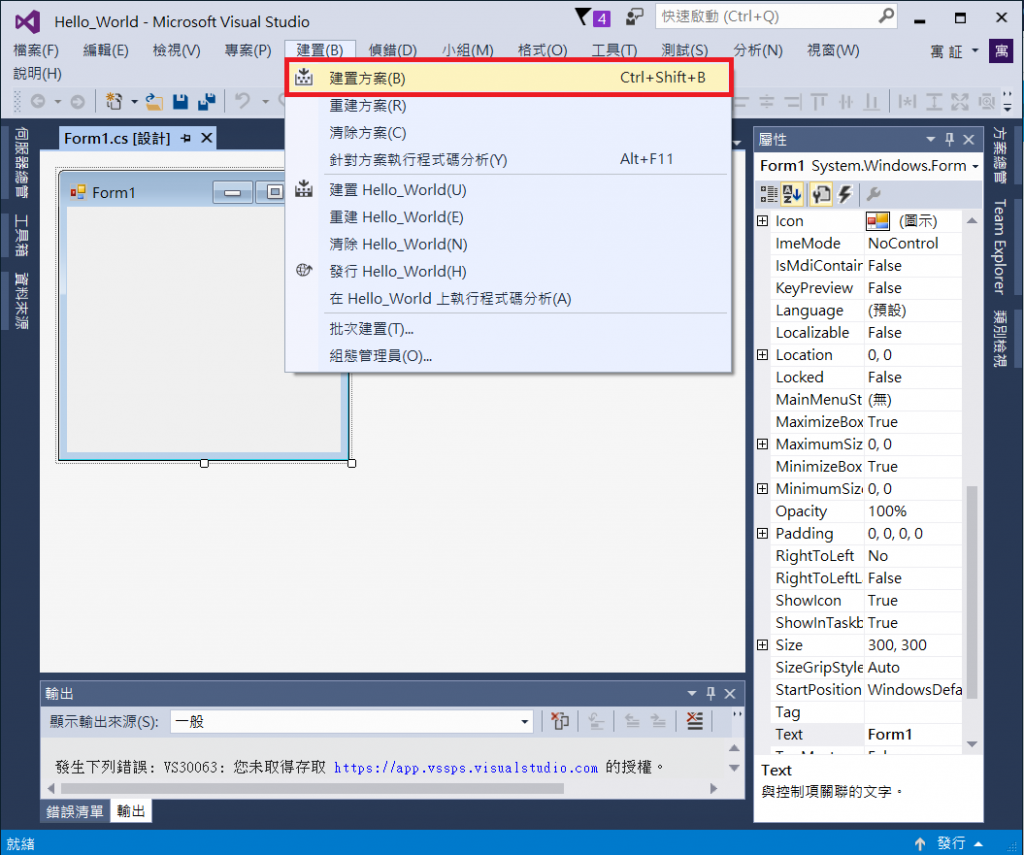Click the Alphabetical sort icon in Properties

click(792, 194)
